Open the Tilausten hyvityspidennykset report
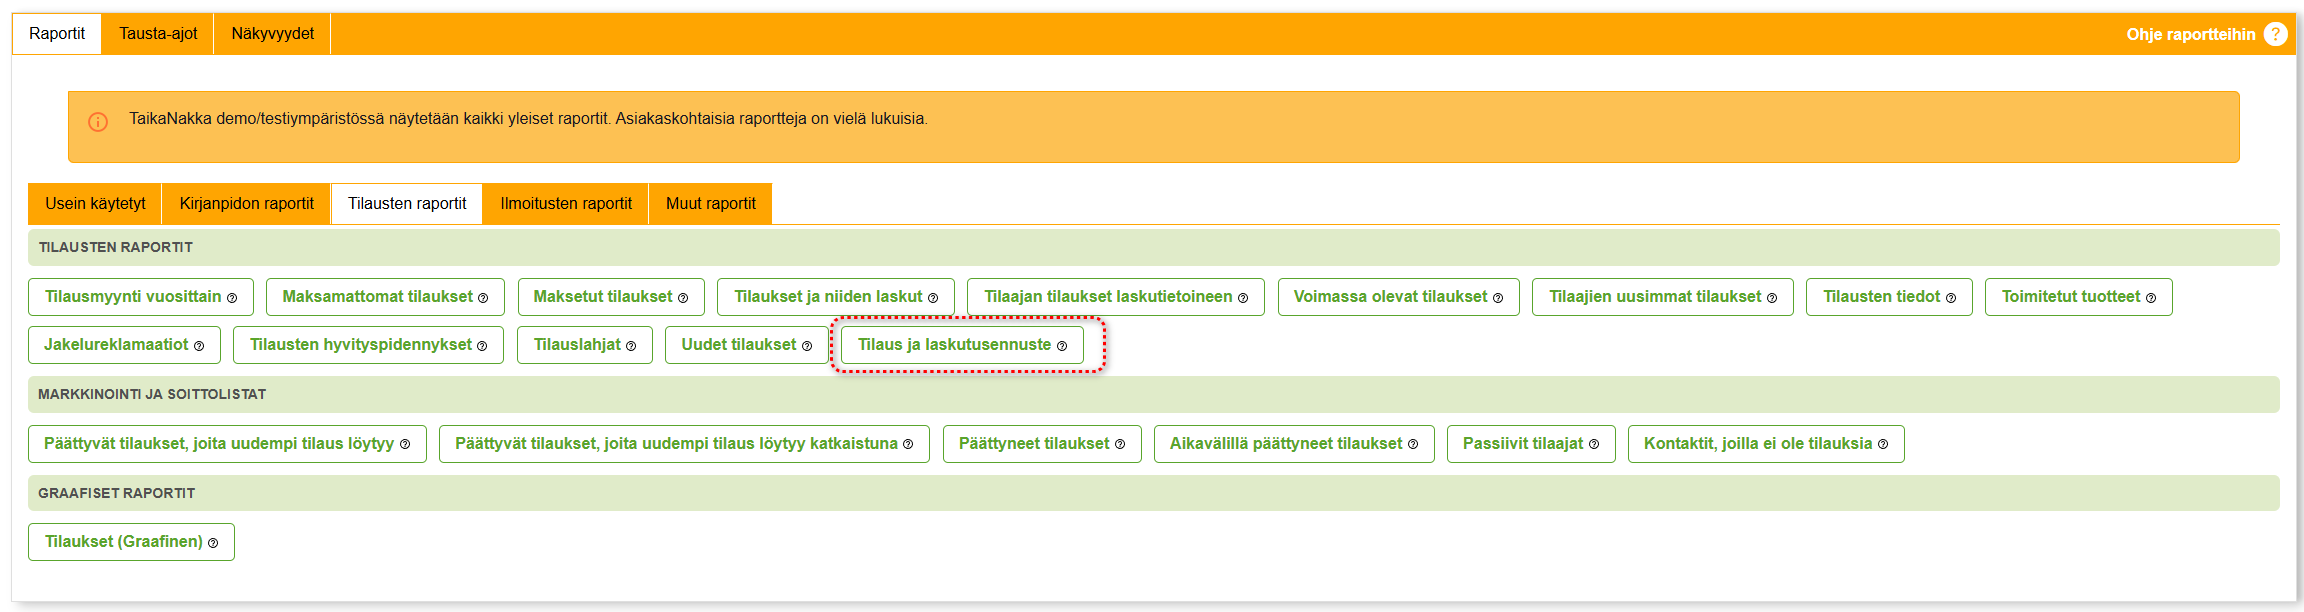The width and height of the screenshot is (2304, 612). [368, 345]
